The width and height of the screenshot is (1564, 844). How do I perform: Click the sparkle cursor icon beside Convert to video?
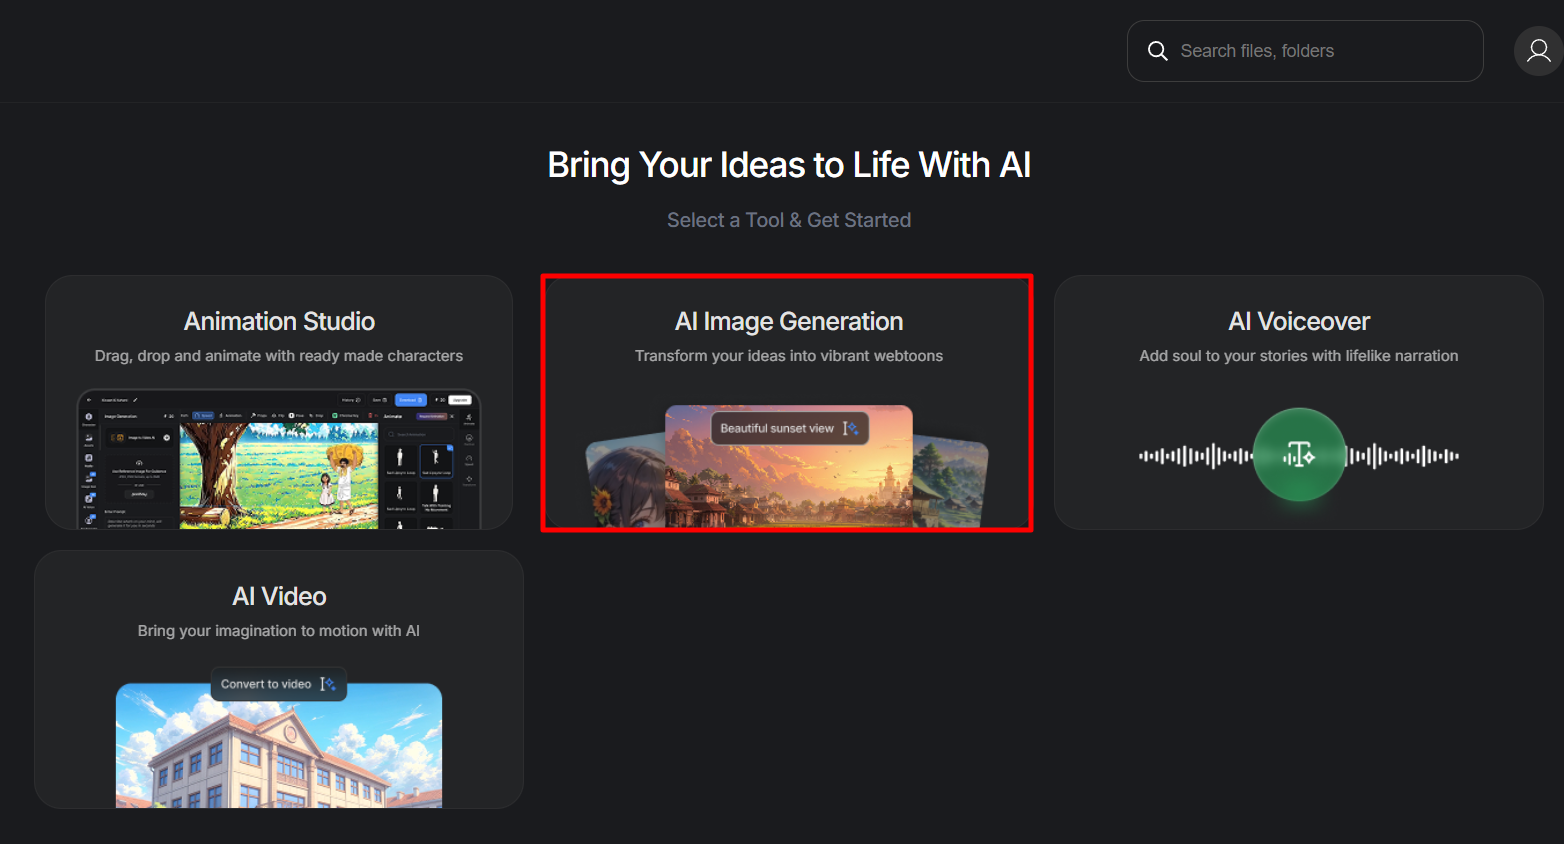[328, 684]
